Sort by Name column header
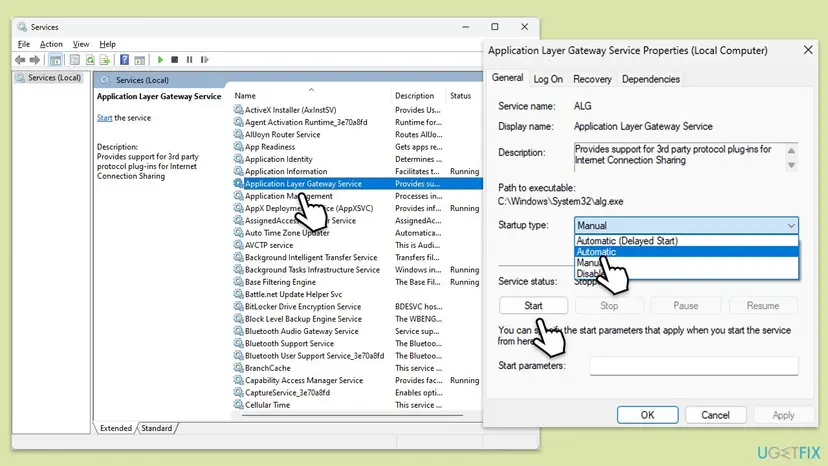The image size is (828, 466). (x=312, y=96)
